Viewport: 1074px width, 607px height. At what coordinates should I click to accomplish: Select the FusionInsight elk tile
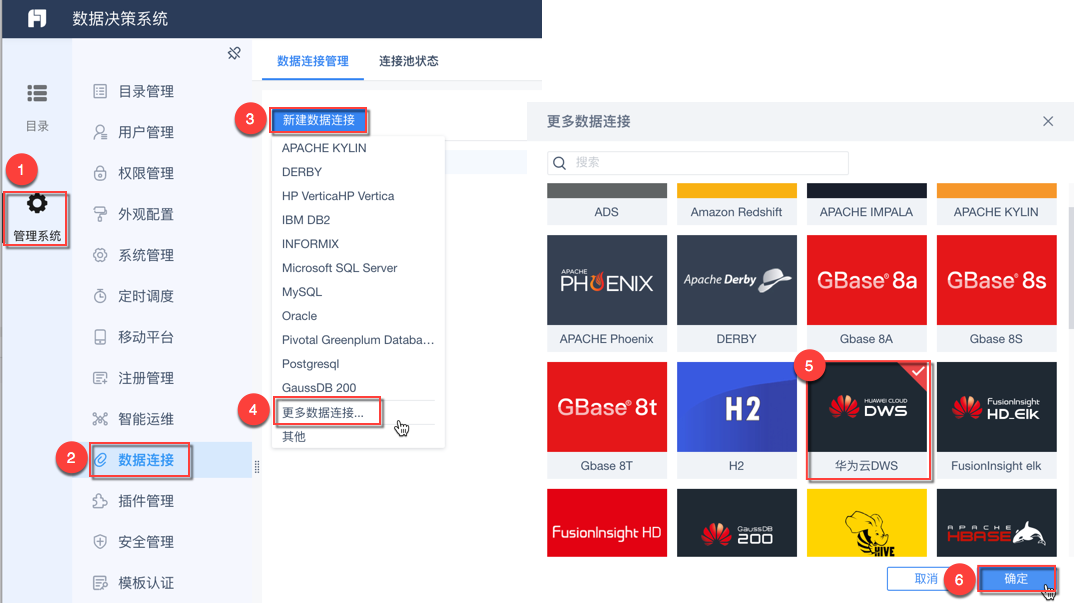click(997, 420)
